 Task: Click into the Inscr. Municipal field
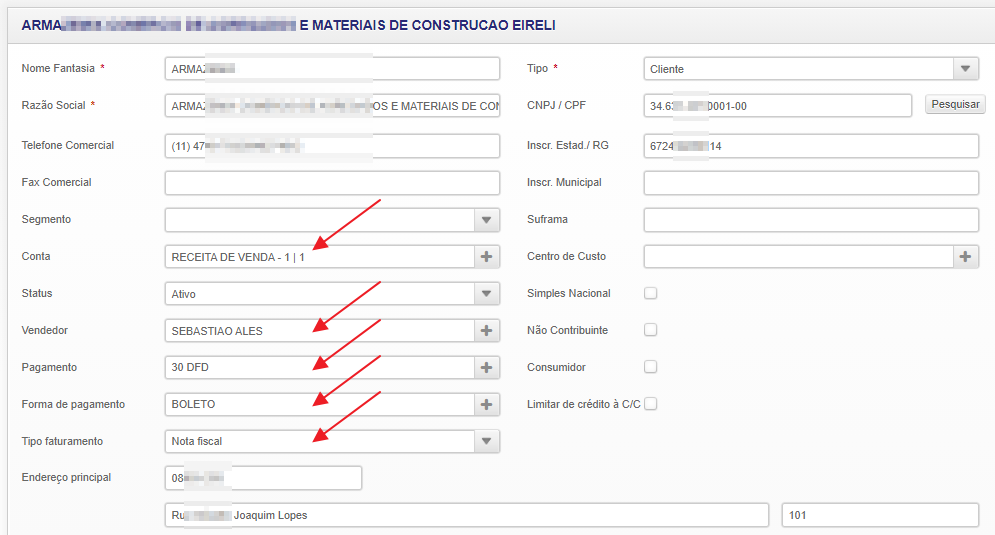pyautogui.click(x=811, y=183)
